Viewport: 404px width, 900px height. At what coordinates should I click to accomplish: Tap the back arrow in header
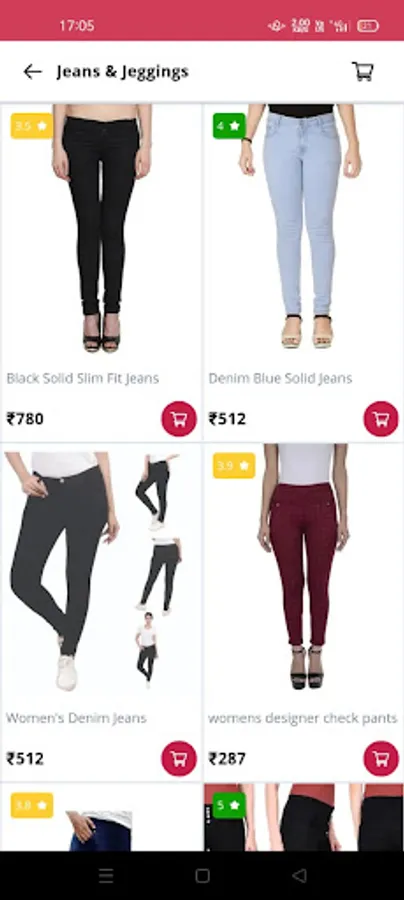[x=33, y=71]
